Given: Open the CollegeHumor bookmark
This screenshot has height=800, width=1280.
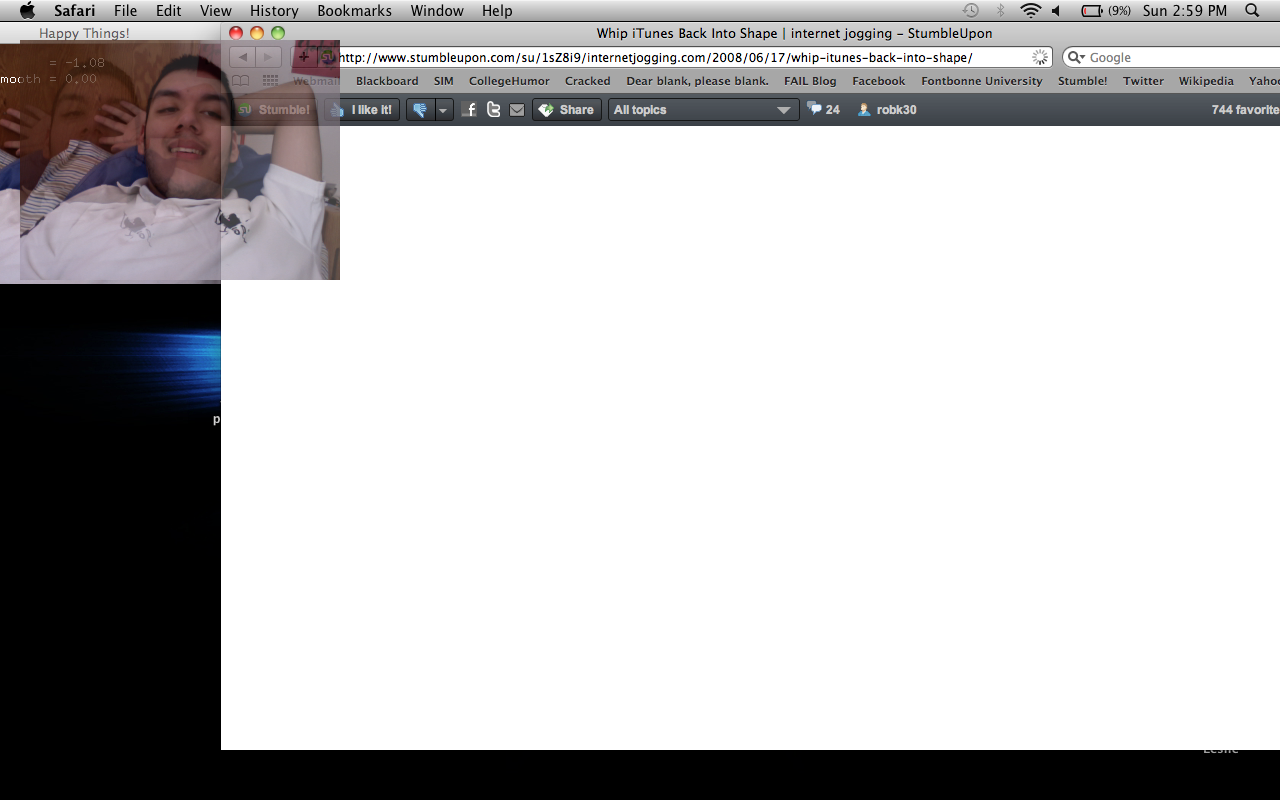Looking at the screenshot, I should [x=509, y=81].
